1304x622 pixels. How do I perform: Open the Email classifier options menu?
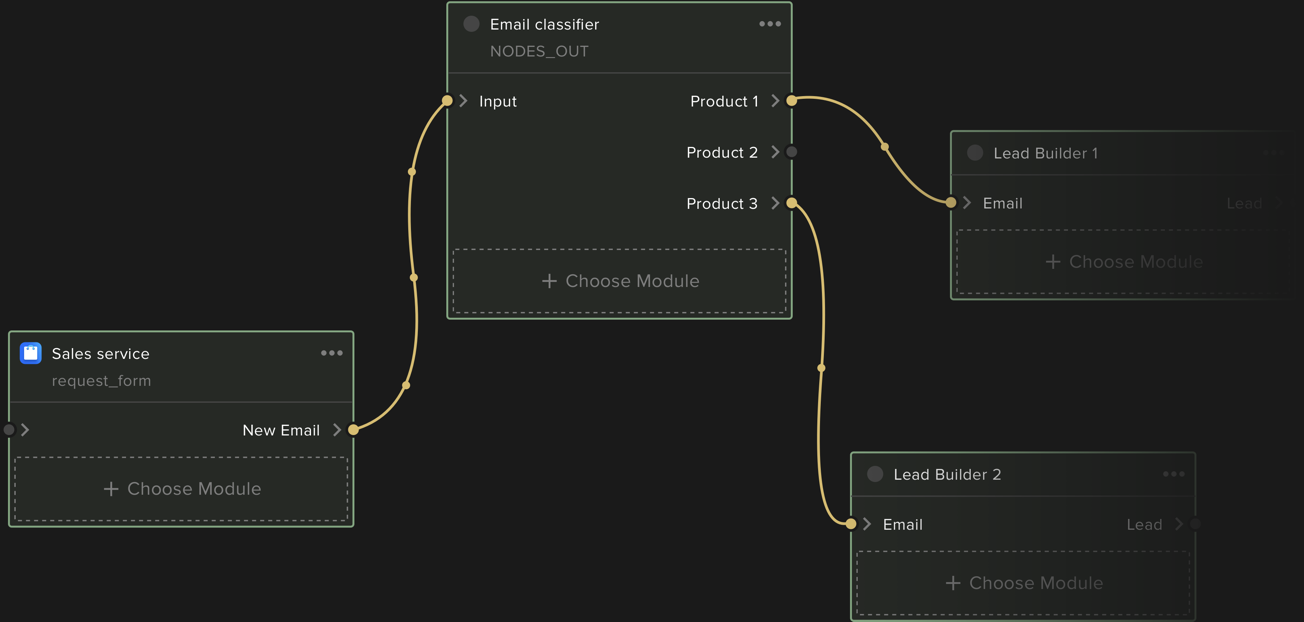coord(769,24)
